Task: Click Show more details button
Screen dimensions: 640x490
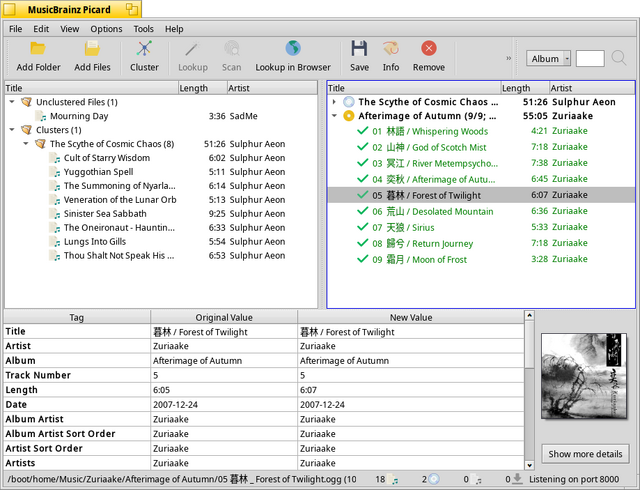Action: 585,454
